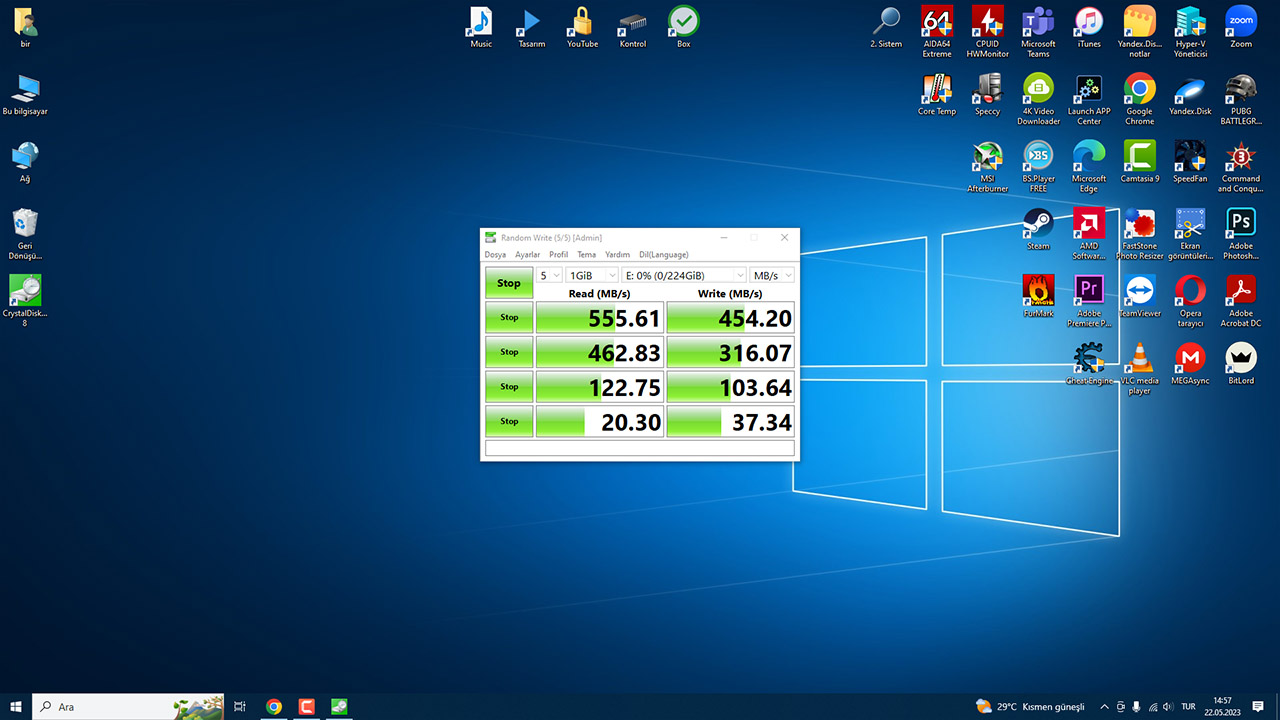Open the Tema menu
Image resolution: width=1280 pixels, height=720 pixels.
tap(586, 255)
